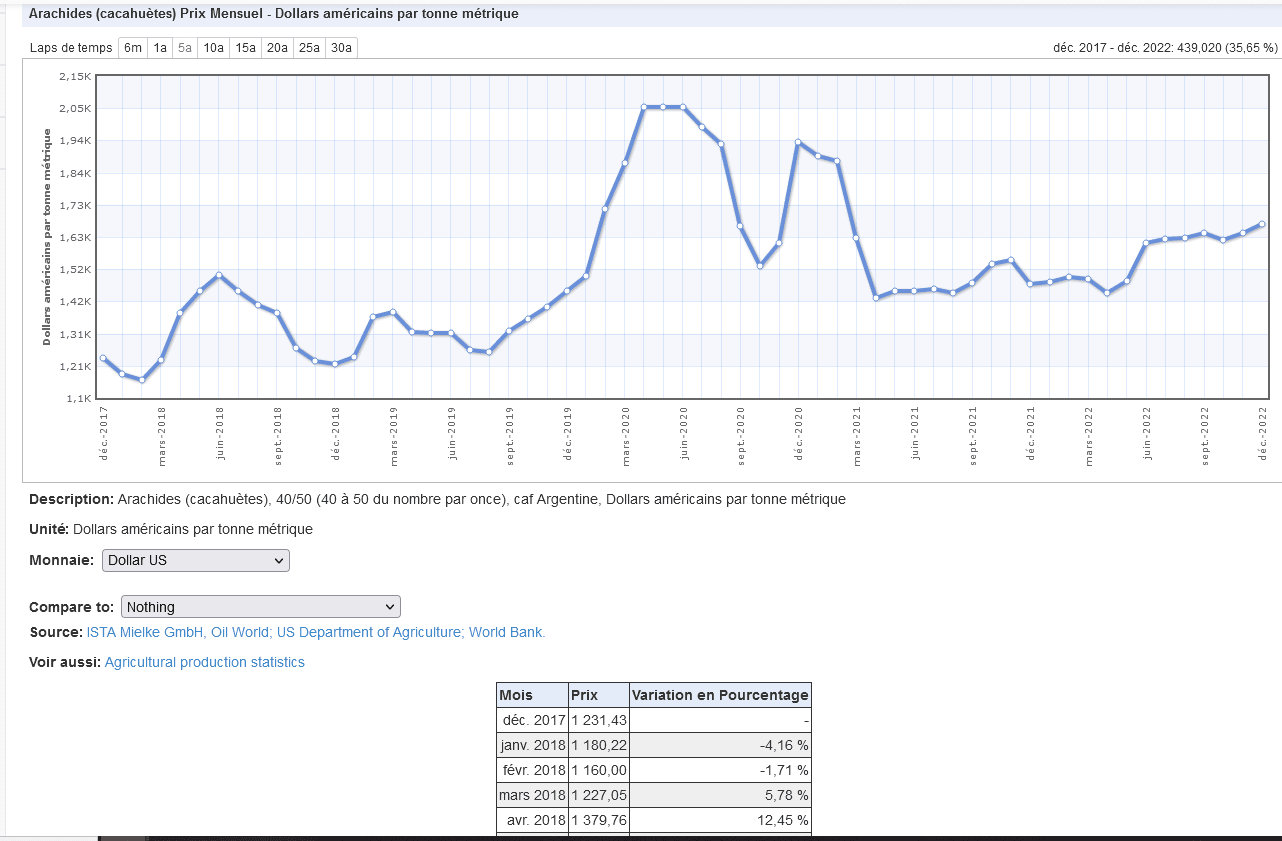Open Agricultural production statistics link
The width and height of the screenshot is (1282, 841).
[x=205, y=663]
